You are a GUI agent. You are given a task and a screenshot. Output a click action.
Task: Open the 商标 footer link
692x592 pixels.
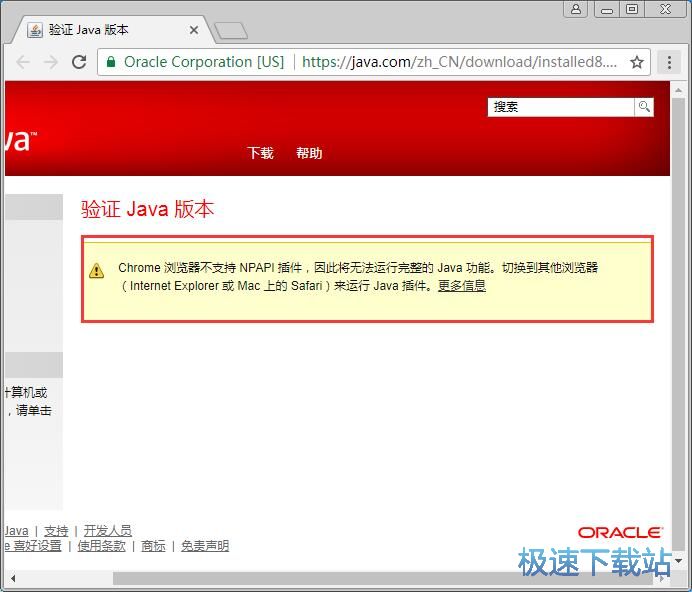coord(153,546)
